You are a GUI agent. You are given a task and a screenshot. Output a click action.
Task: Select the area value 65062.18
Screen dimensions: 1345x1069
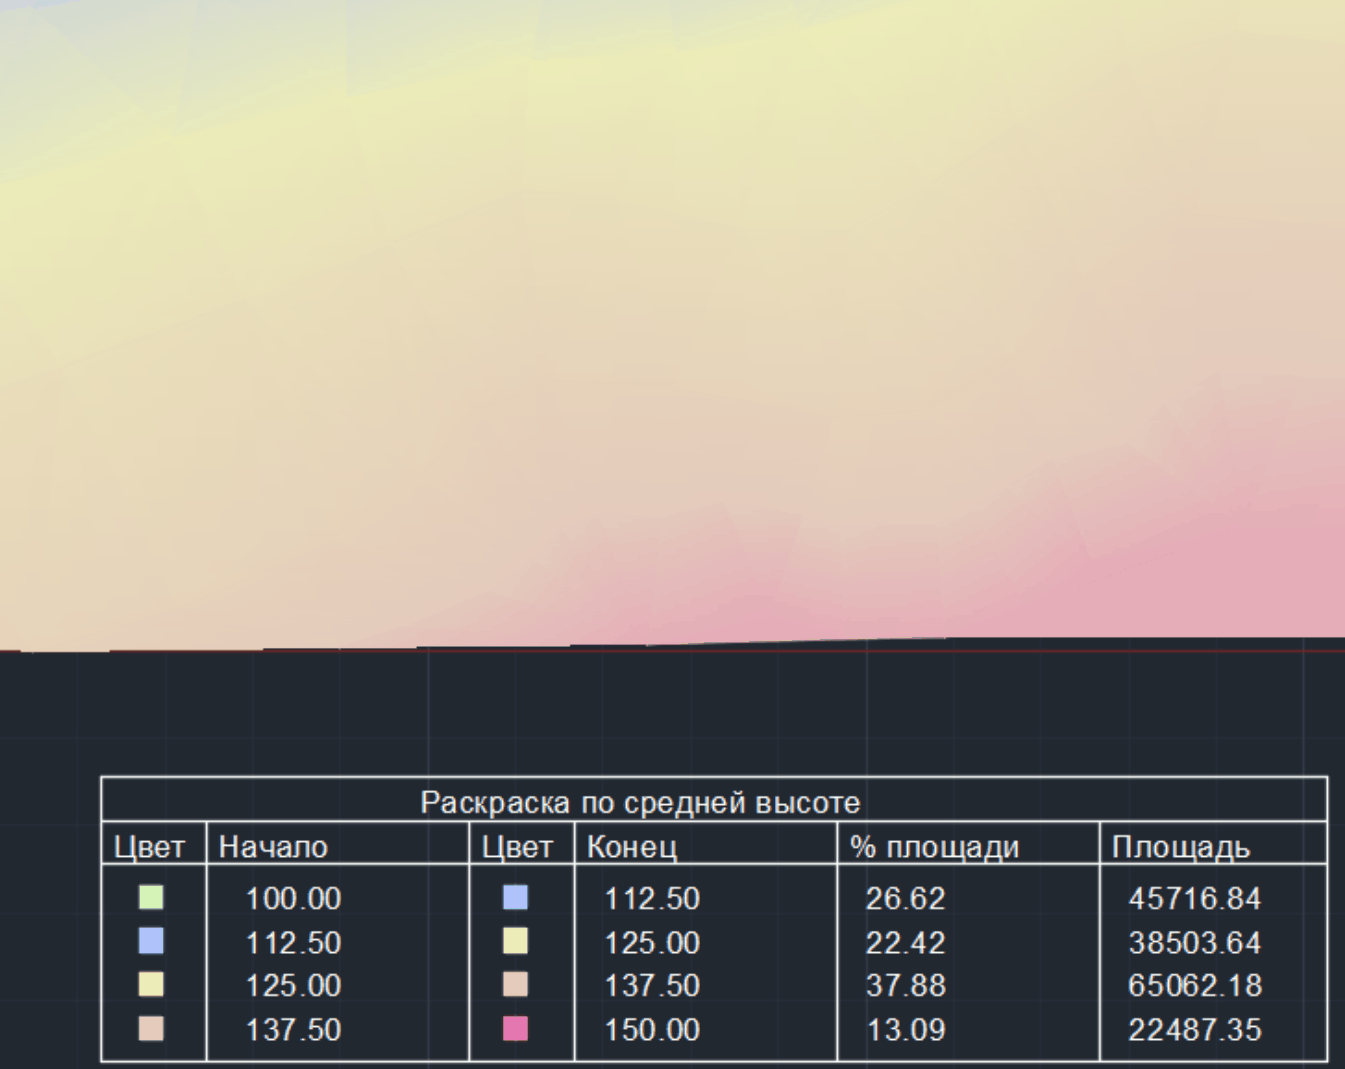(1194, 986)
